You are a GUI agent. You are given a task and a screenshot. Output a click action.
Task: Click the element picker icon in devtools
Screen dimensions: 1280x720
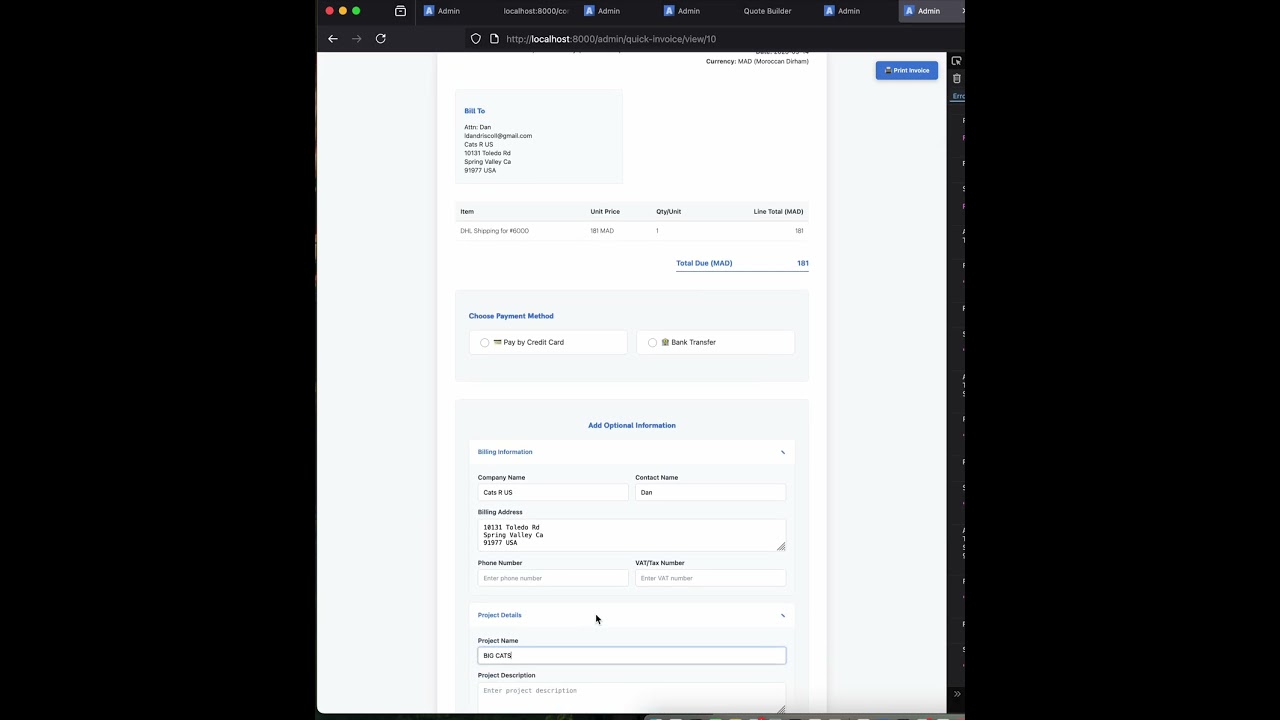tap(956, 61)
